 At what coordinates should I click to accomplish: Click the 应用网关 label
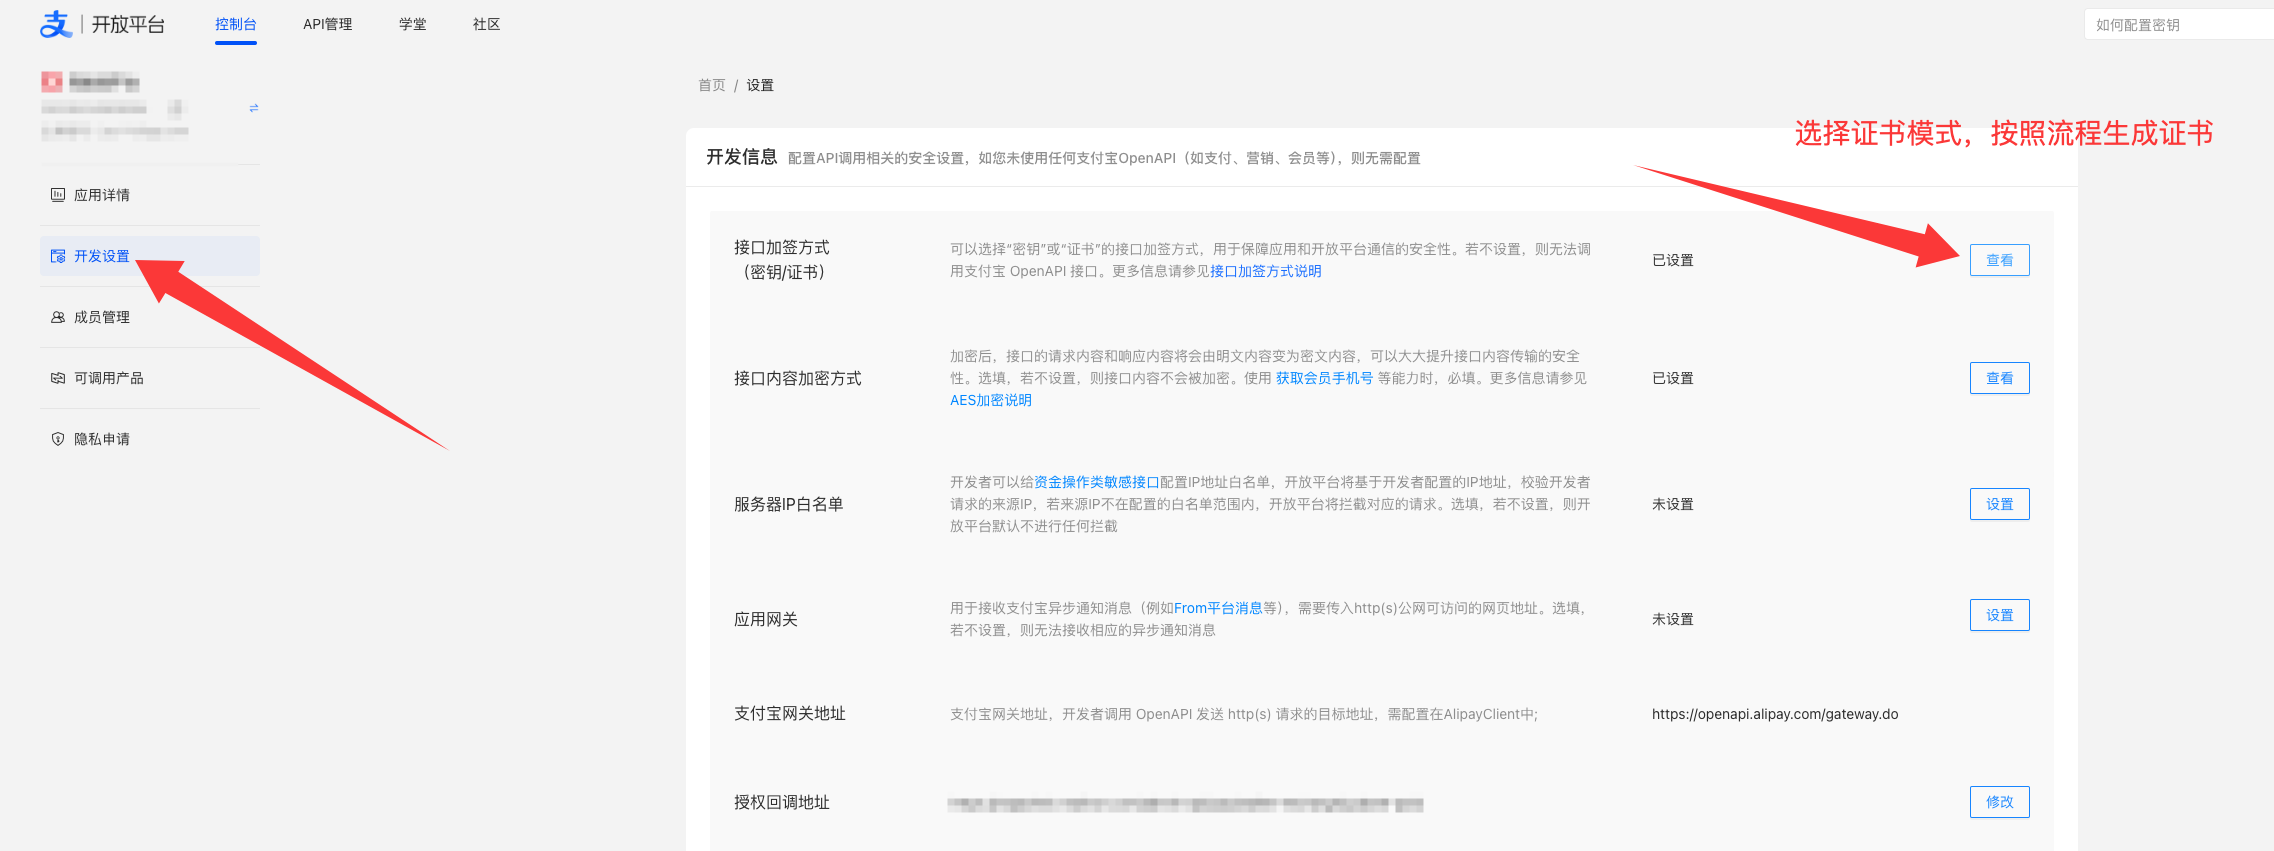766,619
